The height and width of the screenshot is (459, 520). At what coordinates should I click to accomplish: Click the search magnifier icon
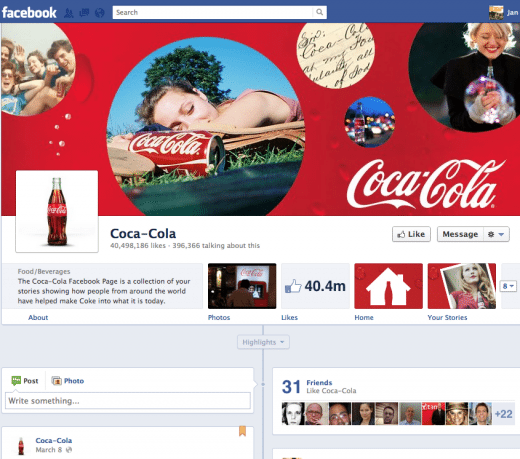[x=319, y=12]
